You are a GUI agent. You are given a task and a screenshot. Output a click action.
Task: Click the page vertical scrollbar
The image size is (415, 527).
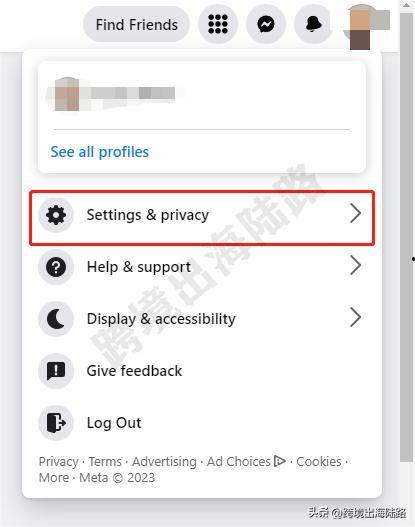(x=407, y=235)
